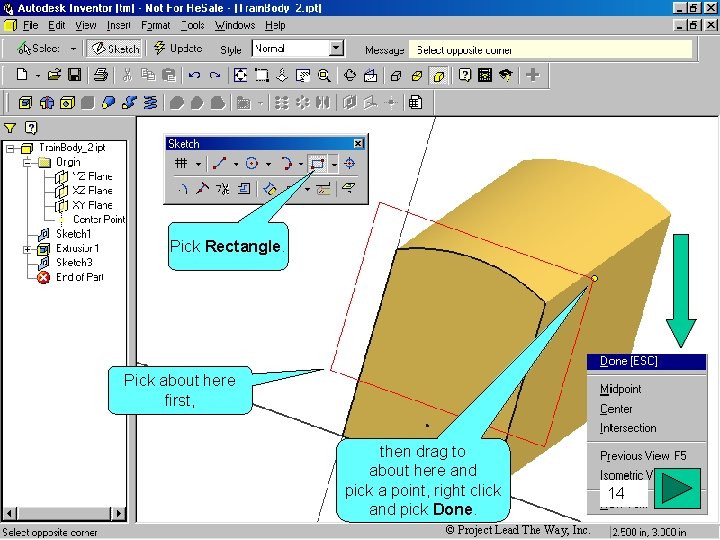Image resolution: width=720 pixels, height=540 pixels.
Task: Click the Extrude feature icon
Action: pos(25,102)
